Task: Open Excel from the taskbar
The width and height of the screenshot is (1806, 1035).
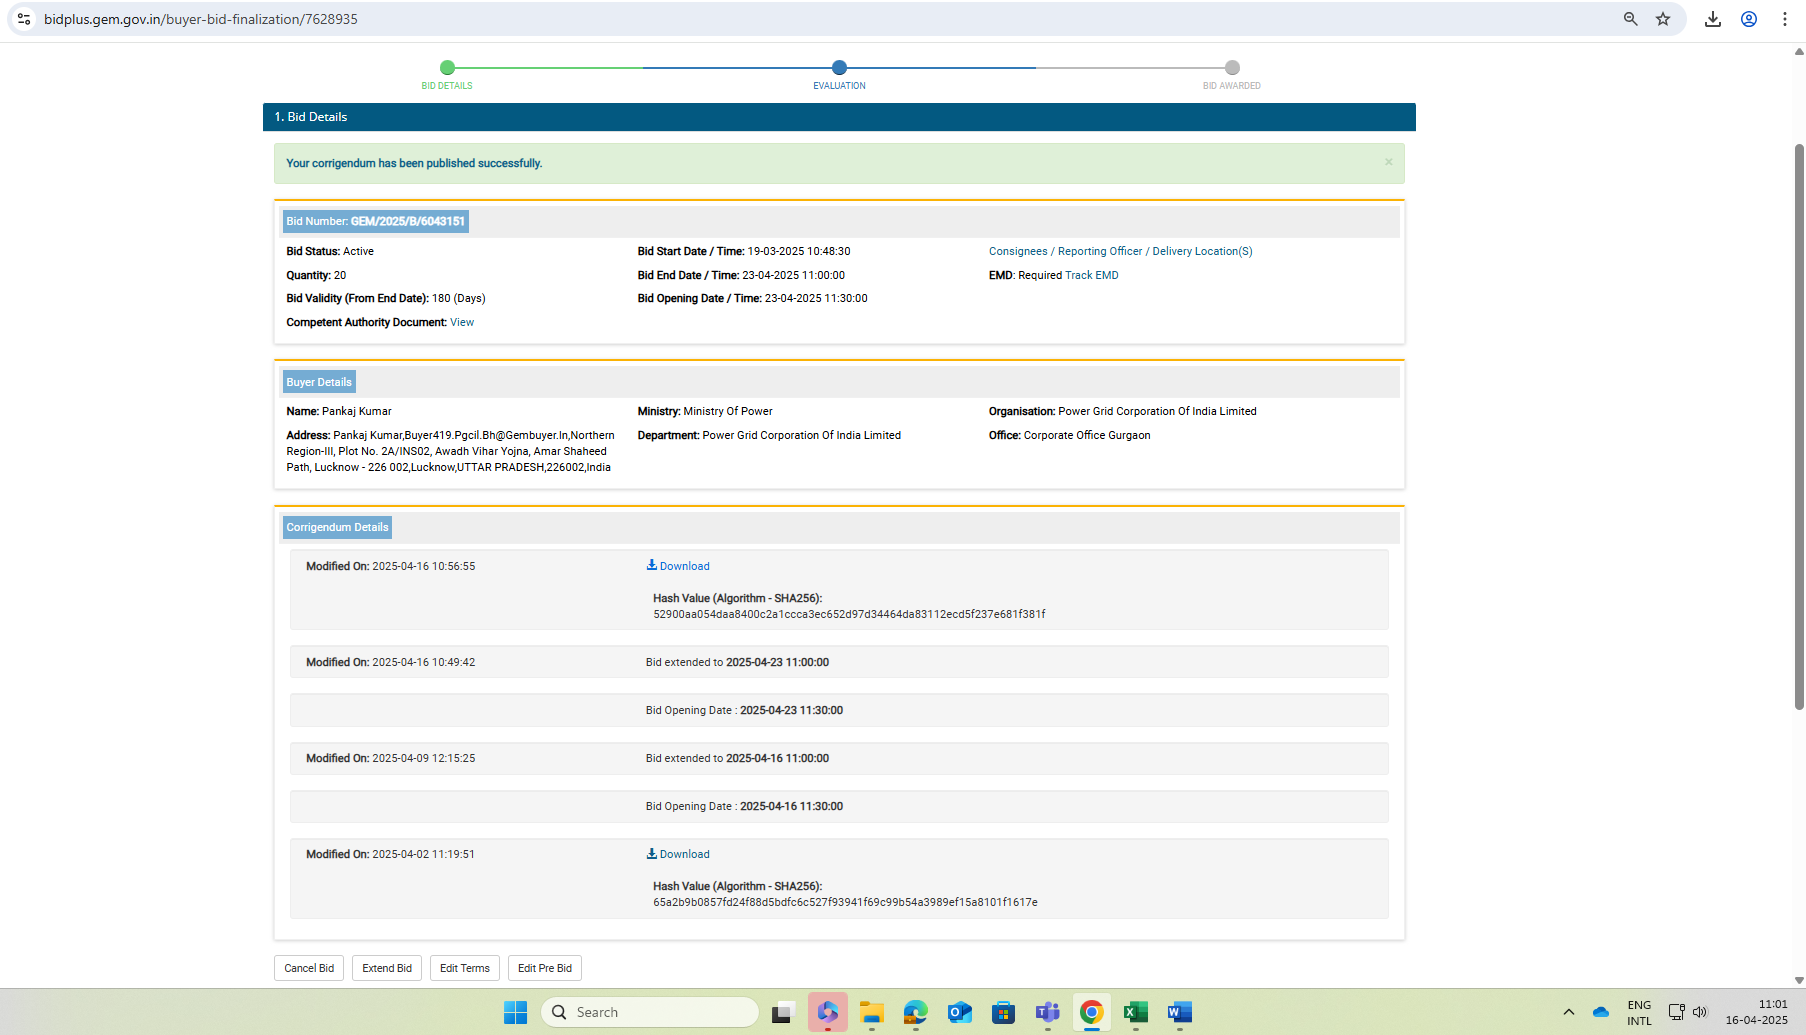Action: [1136, 1012]
